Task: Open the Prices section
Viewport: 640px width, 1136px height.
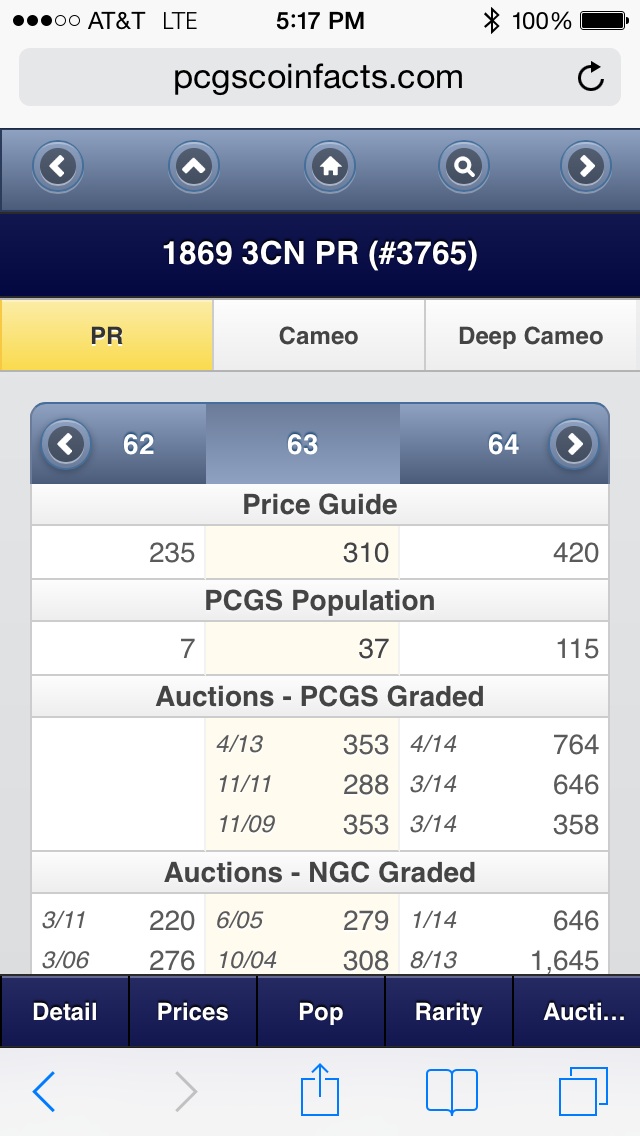Action: click(193, 1011)
